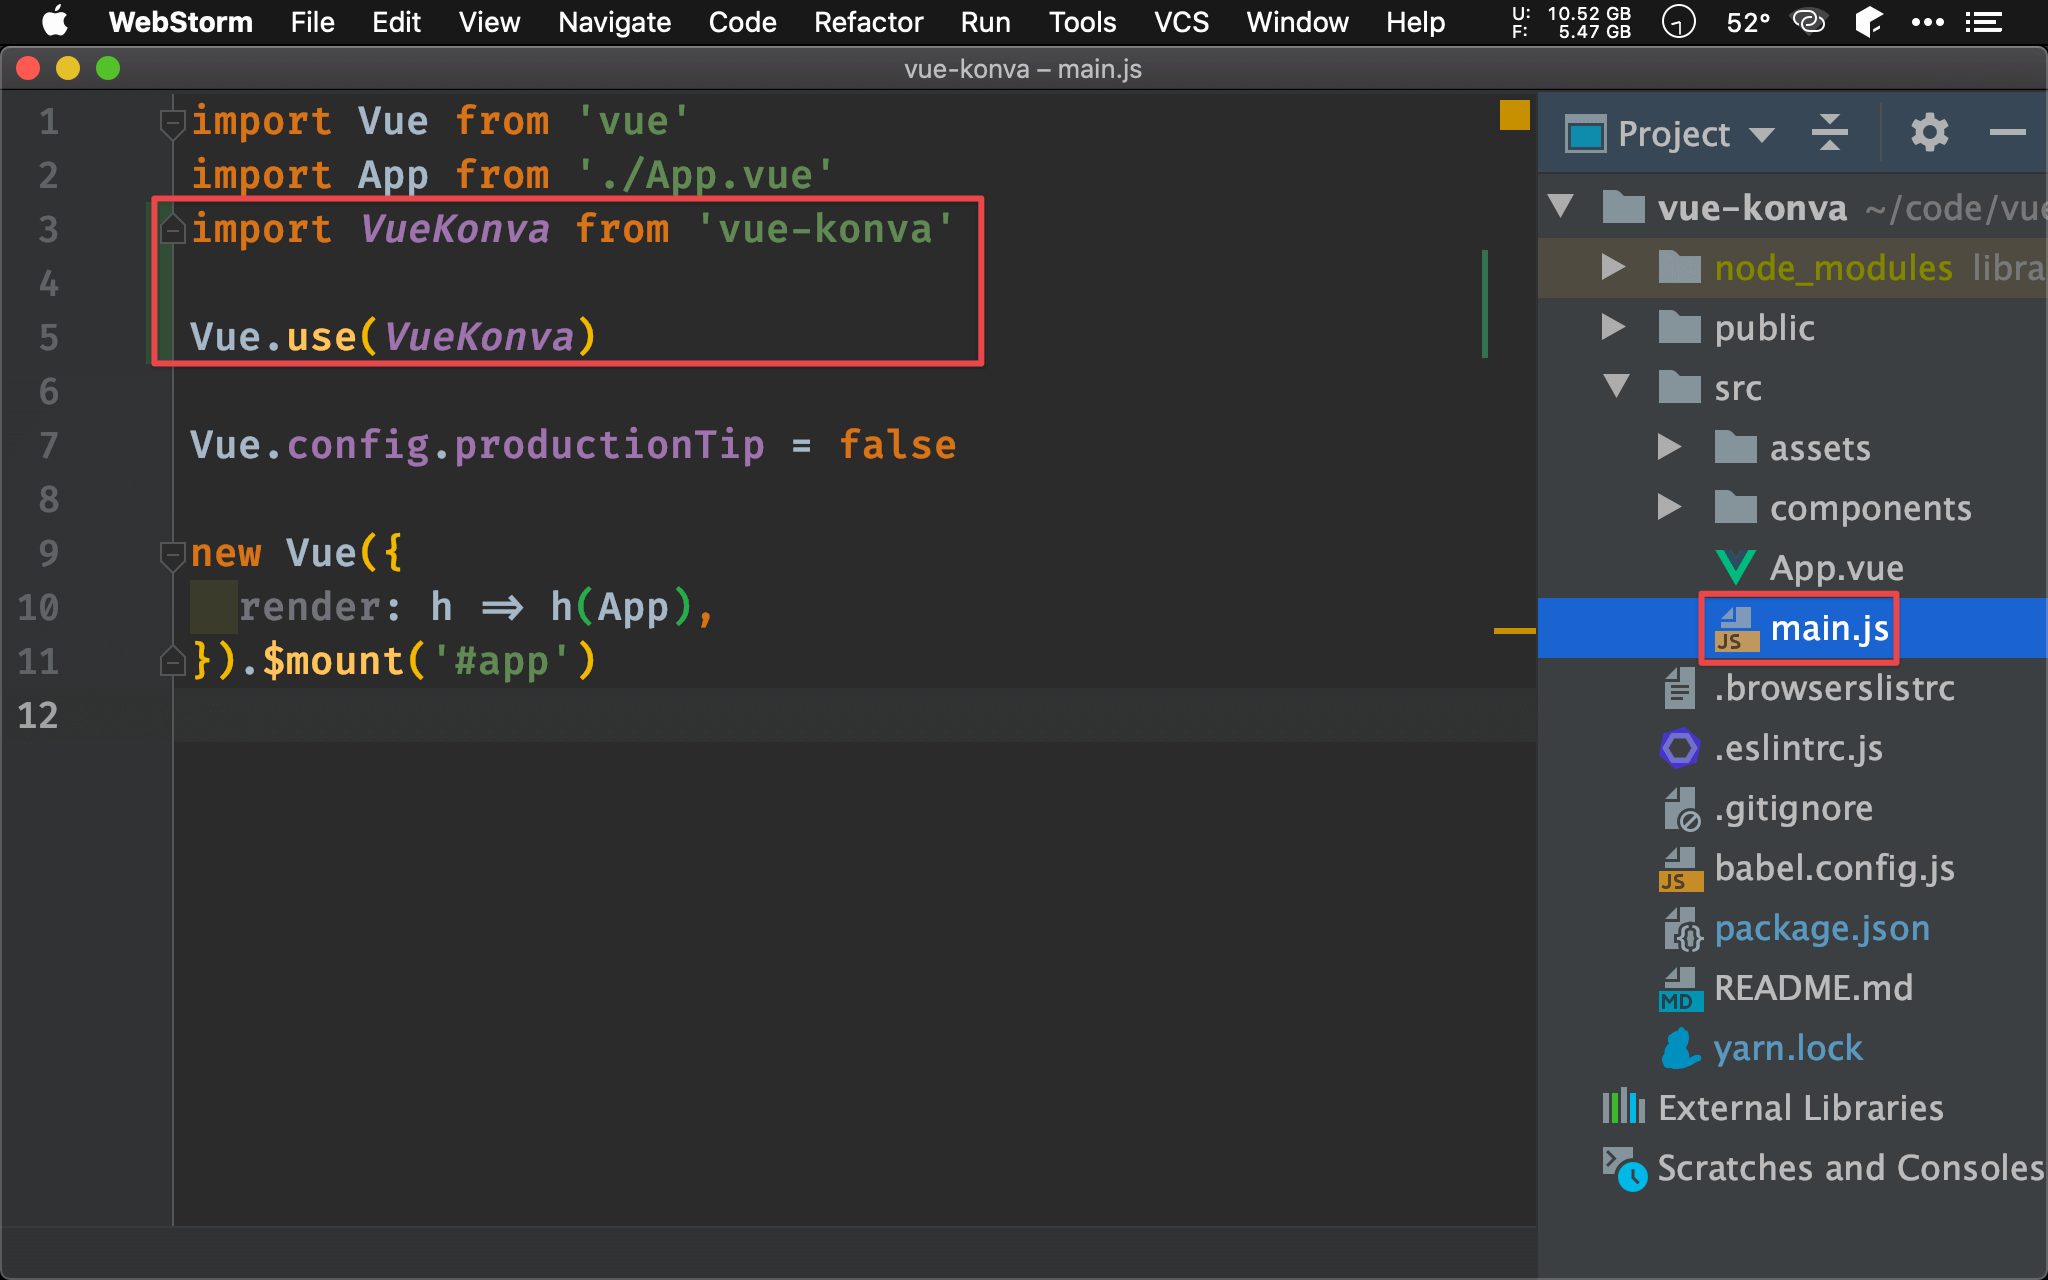The width and height of the screenshot is (2048, 1280).
Task: Open the Apple menu
Action: pos(54,22)
